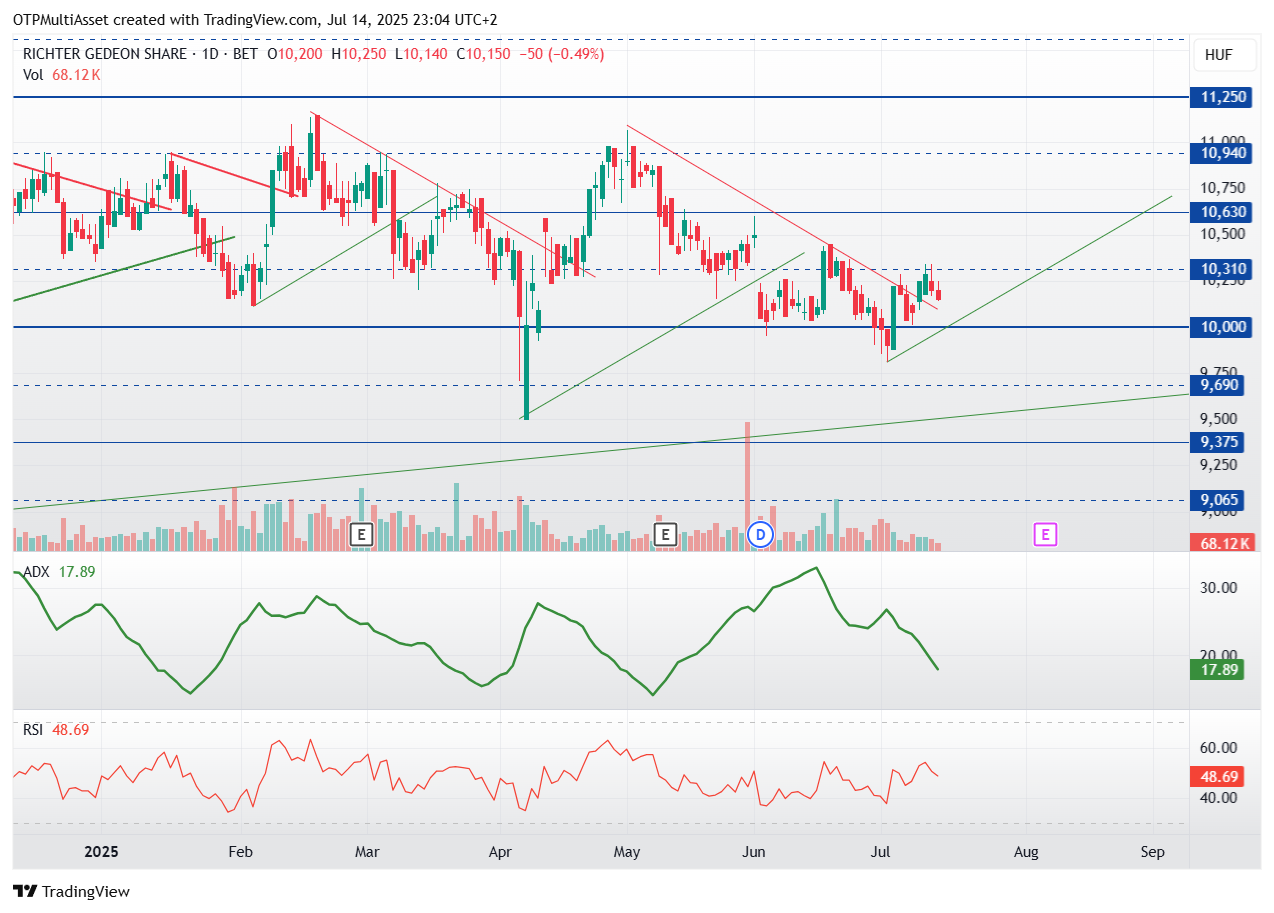Viewport: 1274px width, 913px height.
Task: Click the 1D interval label in title
Action: (210, 54)
